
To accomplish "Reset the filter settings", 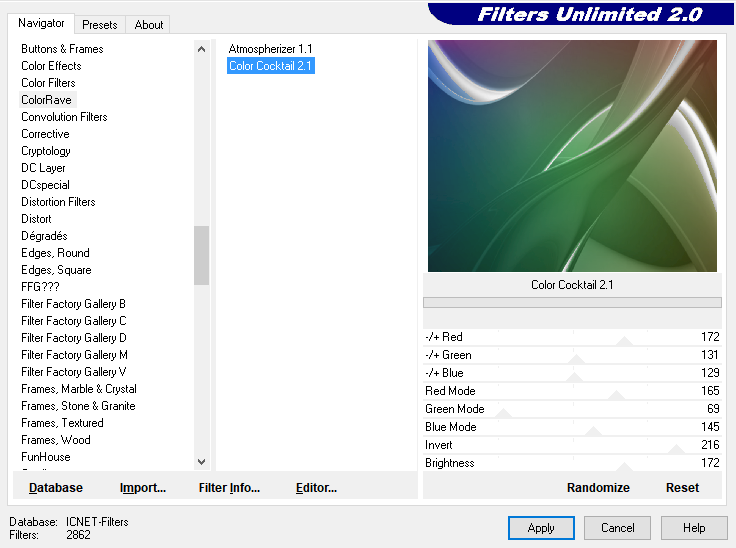I will coord(682,488).
